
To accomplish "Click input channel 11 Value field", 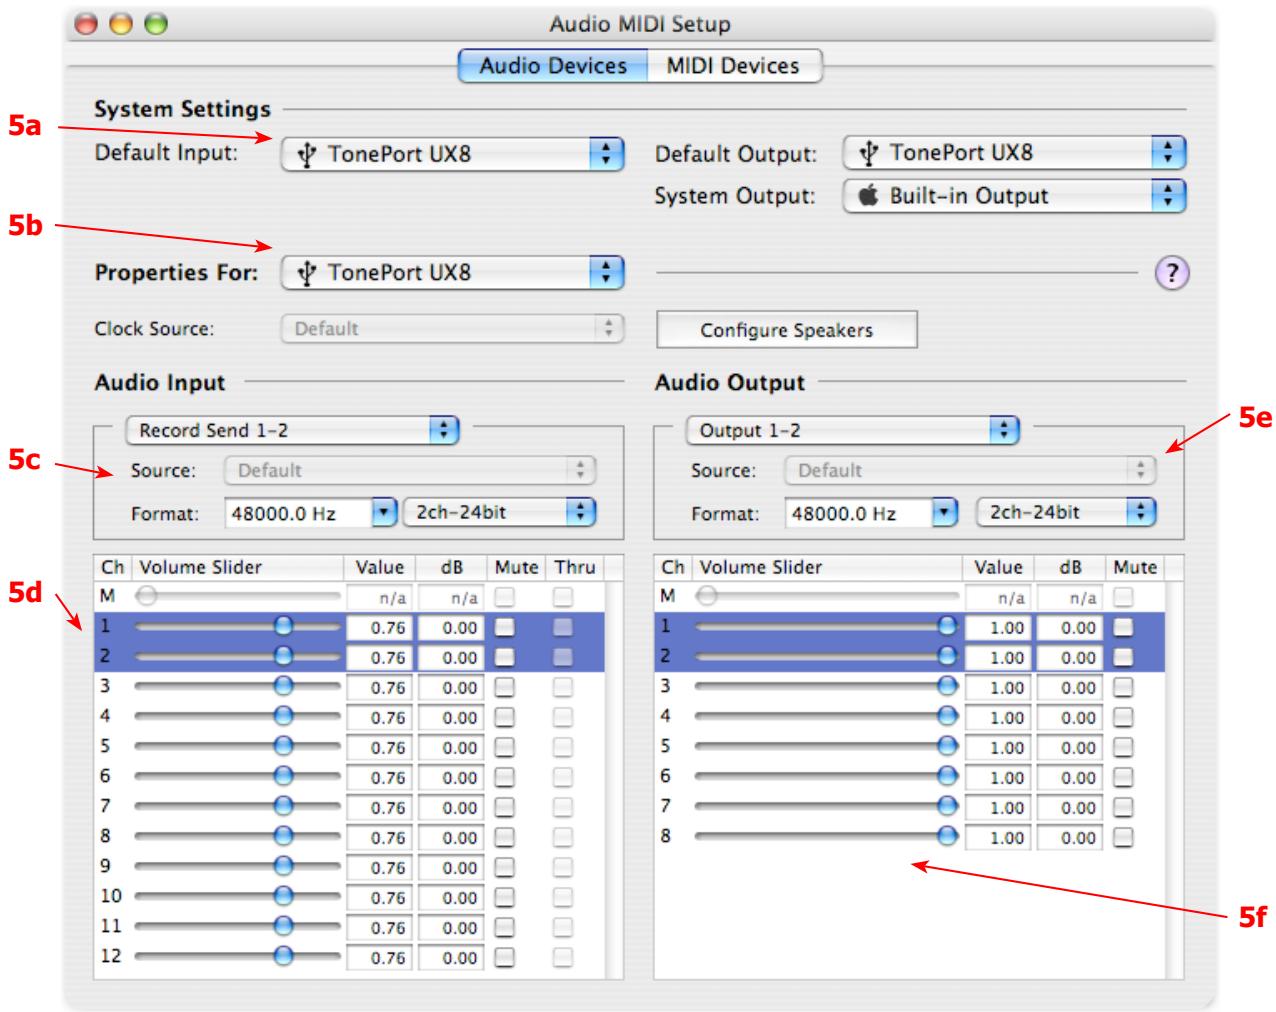I will click(379, 928).
